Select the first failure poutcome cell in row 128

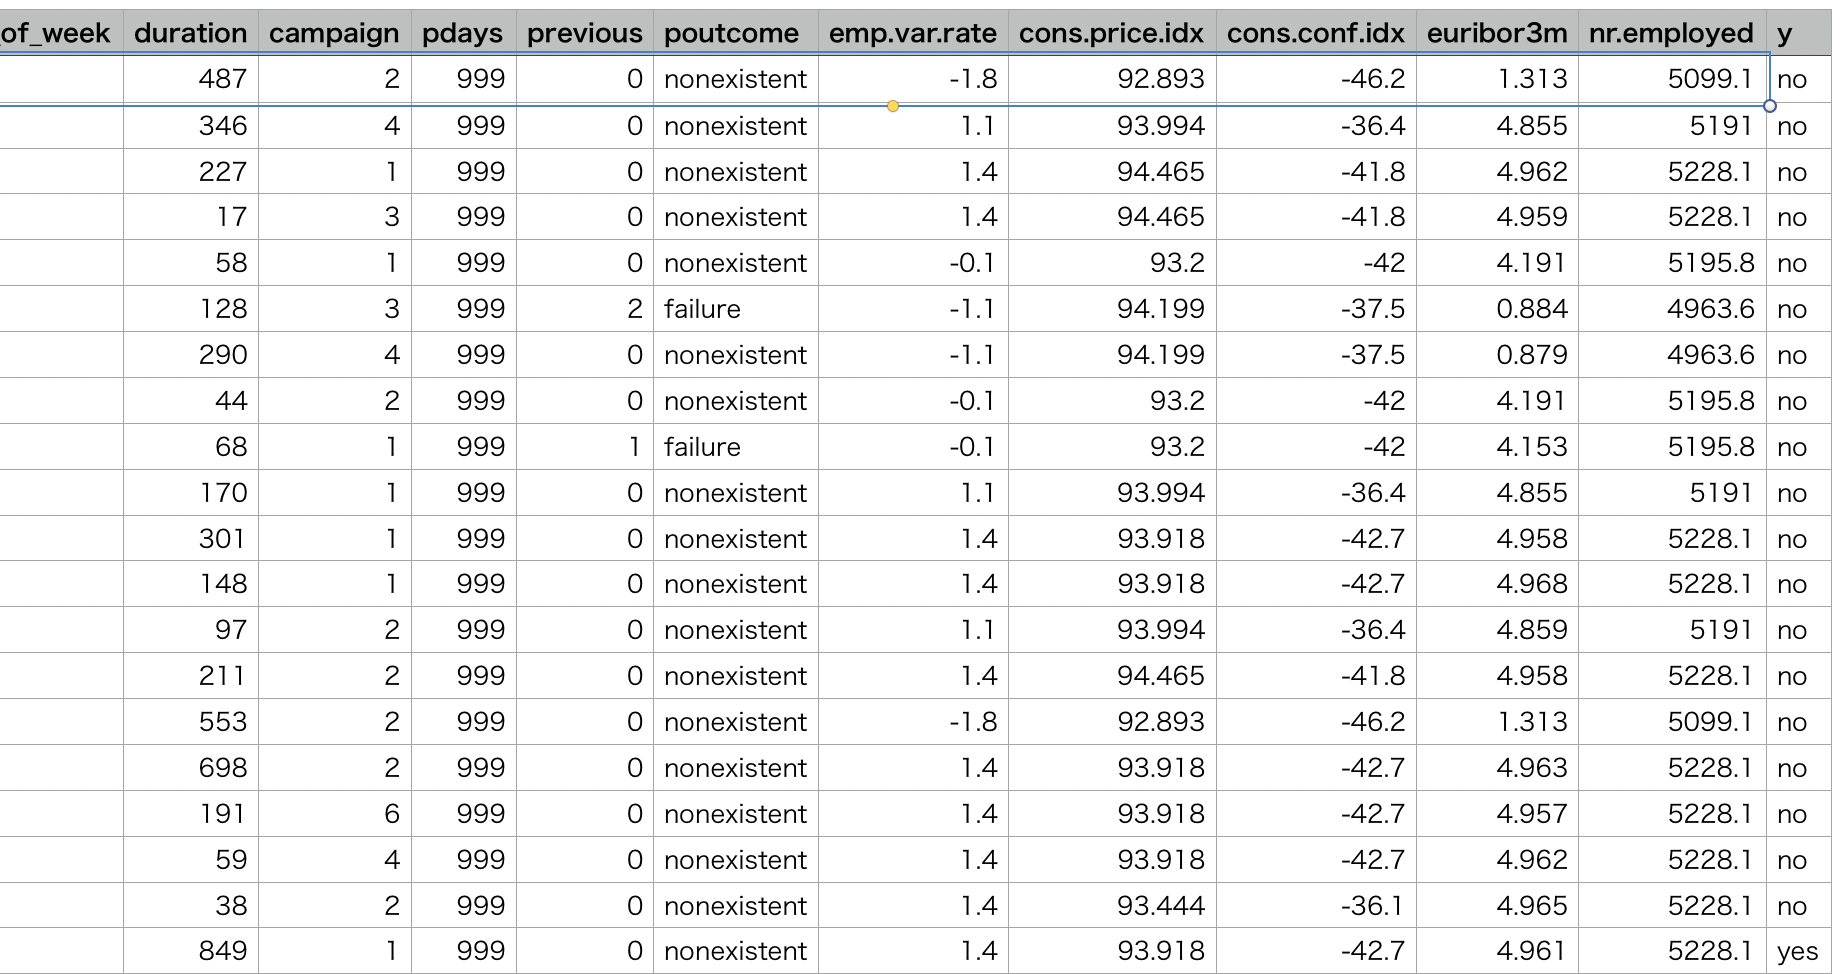tap(735, 309)
